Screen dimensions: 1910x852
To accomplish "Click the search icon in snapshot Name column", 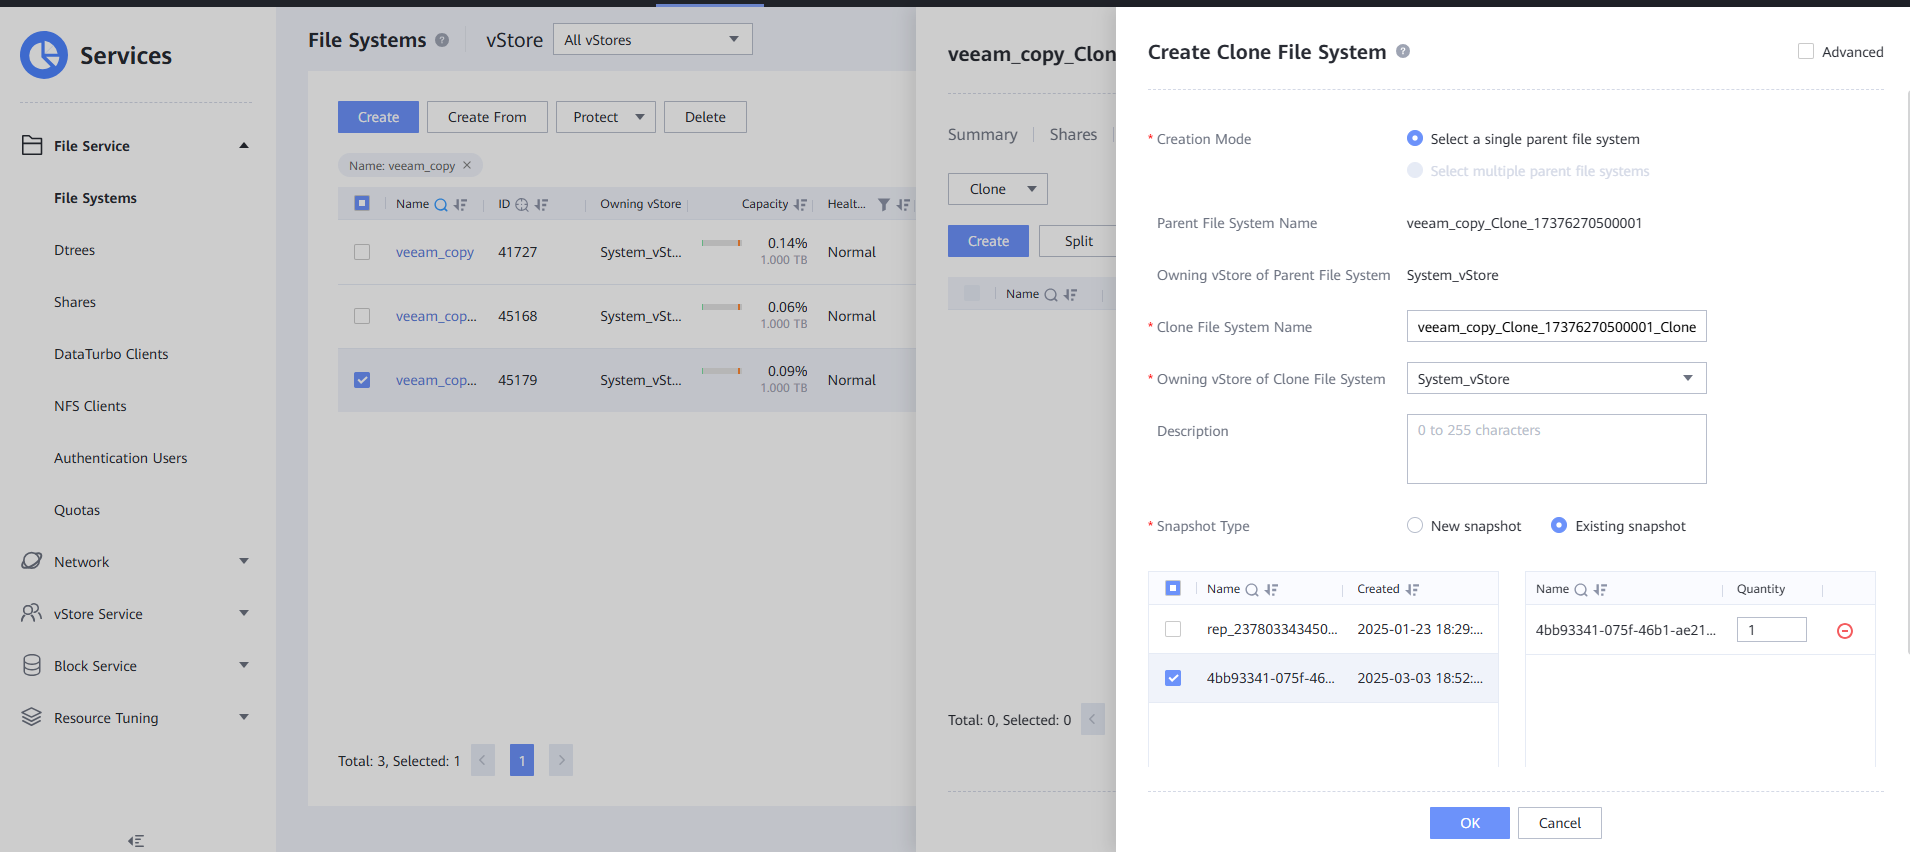I will 1251,590.
